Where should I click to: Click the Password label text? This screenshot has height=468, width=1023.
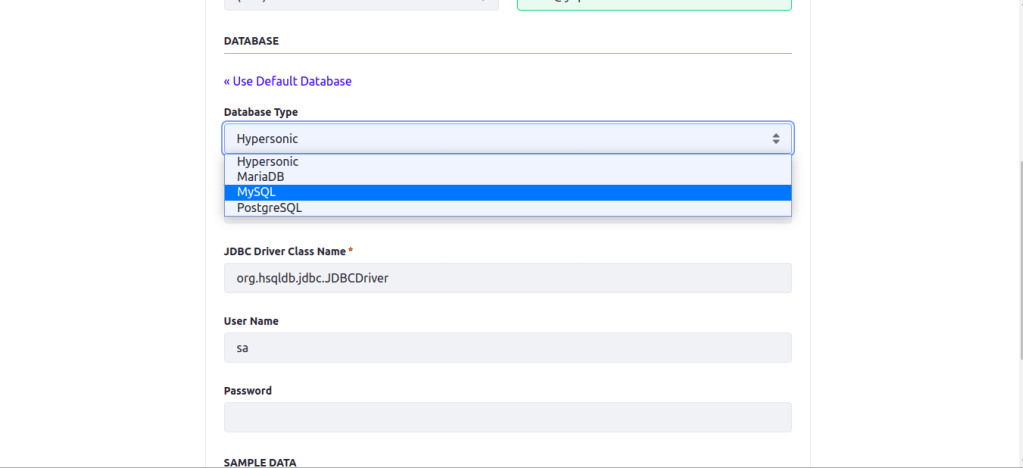pyautogui.click(x=247, y=391)
